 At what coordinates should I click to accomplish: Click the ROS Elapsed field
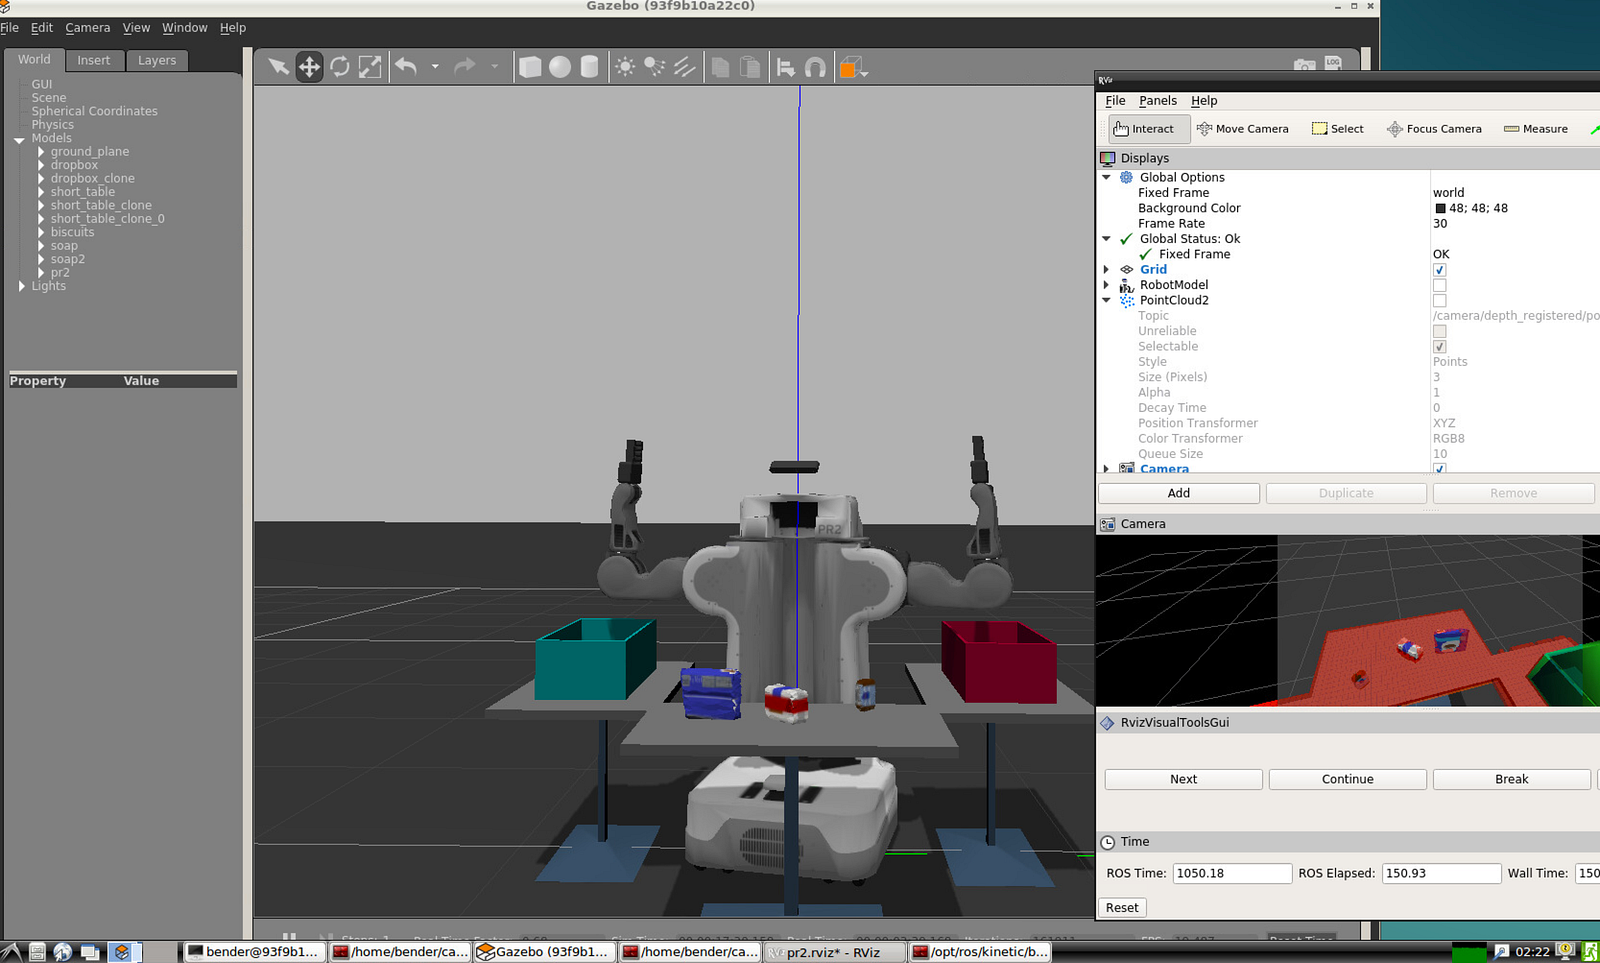click(x=1441, y=873)
